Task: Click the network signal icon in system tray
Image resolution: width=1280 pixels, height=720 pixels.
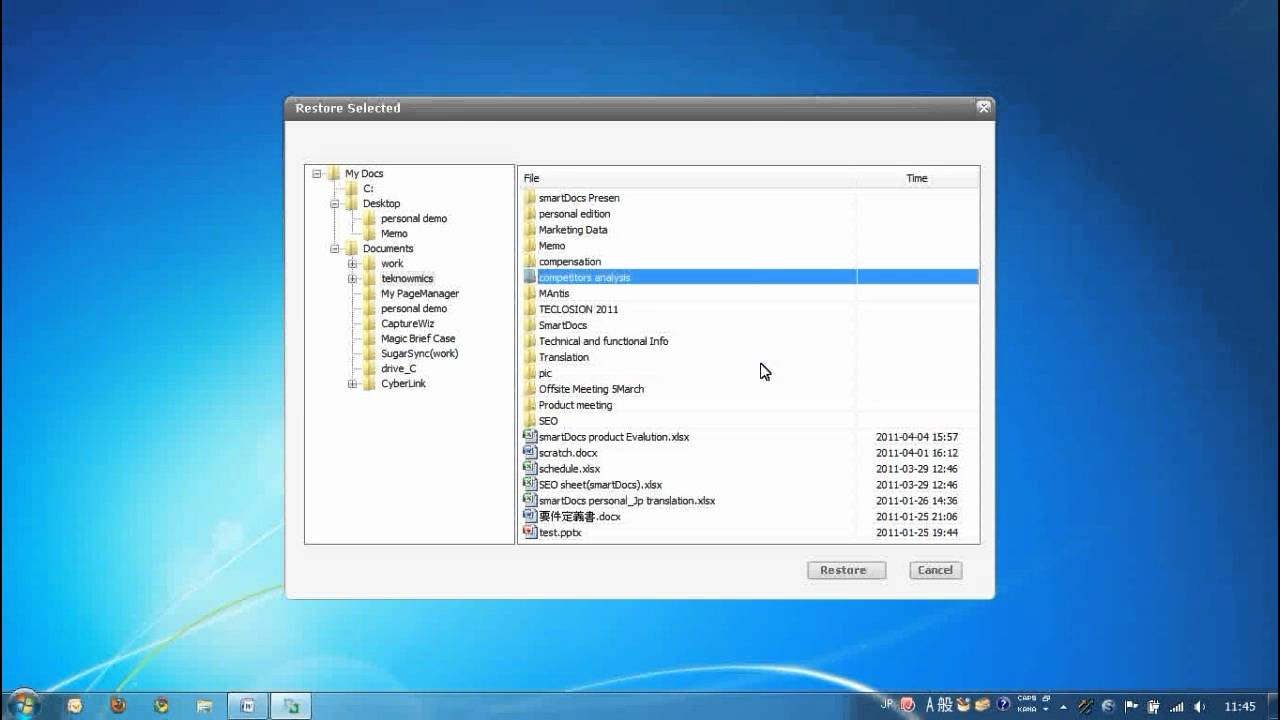Action: point(1177,706)
